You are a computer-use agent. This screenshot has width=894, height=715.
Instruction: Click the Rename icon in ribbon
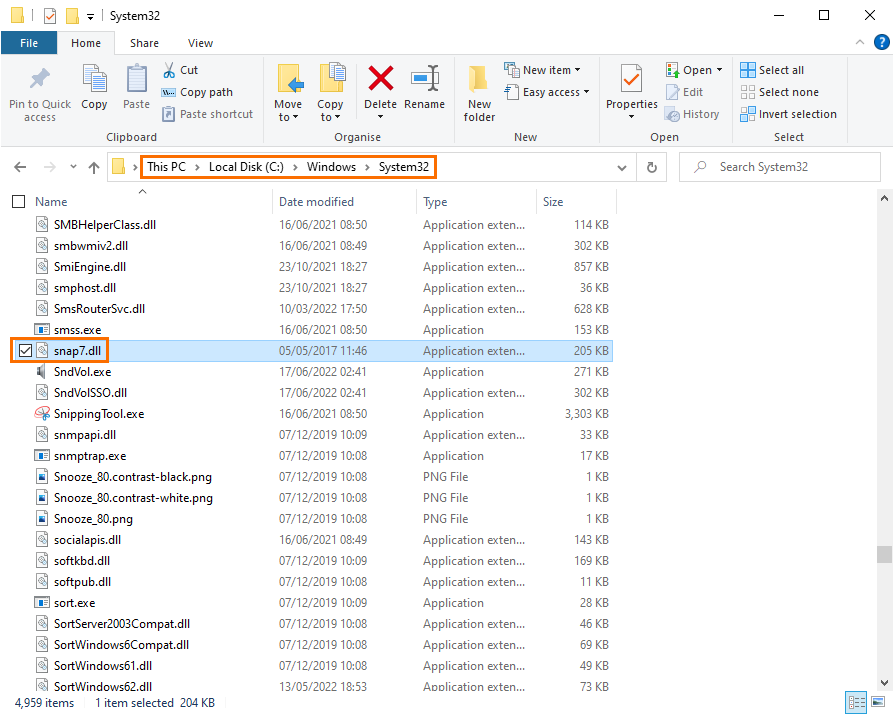425,80
